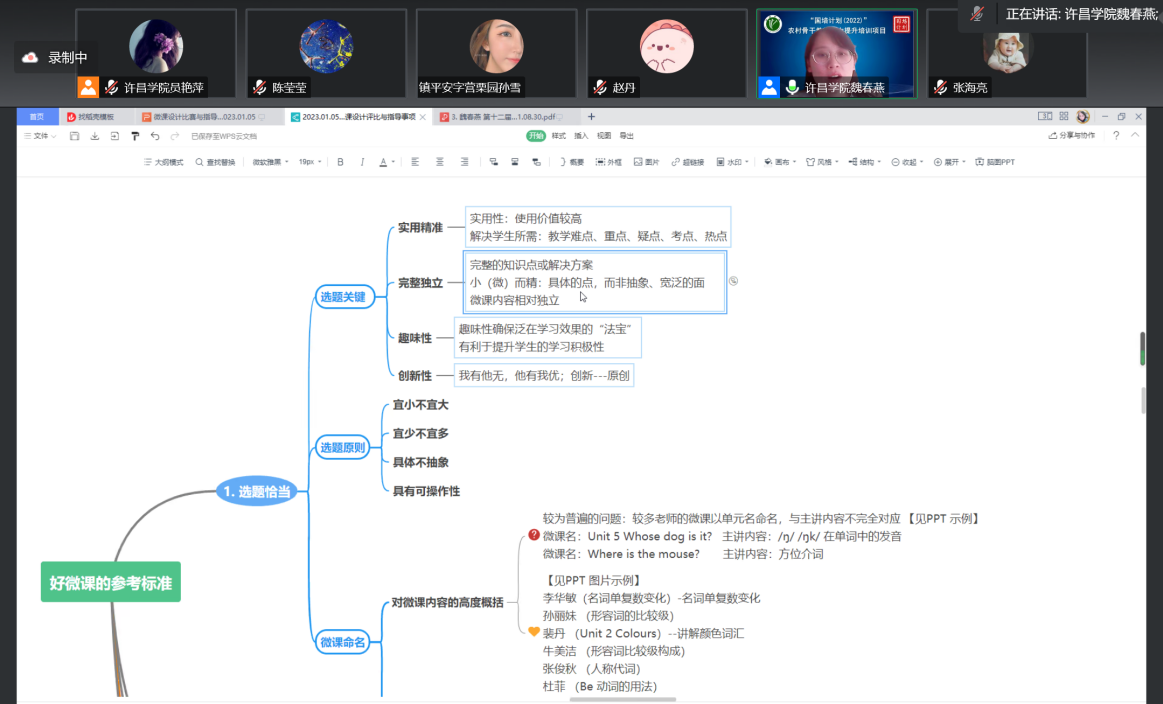Open the font color dropdown arrow
Screen dimensions: 1163x704
[394, 162]
